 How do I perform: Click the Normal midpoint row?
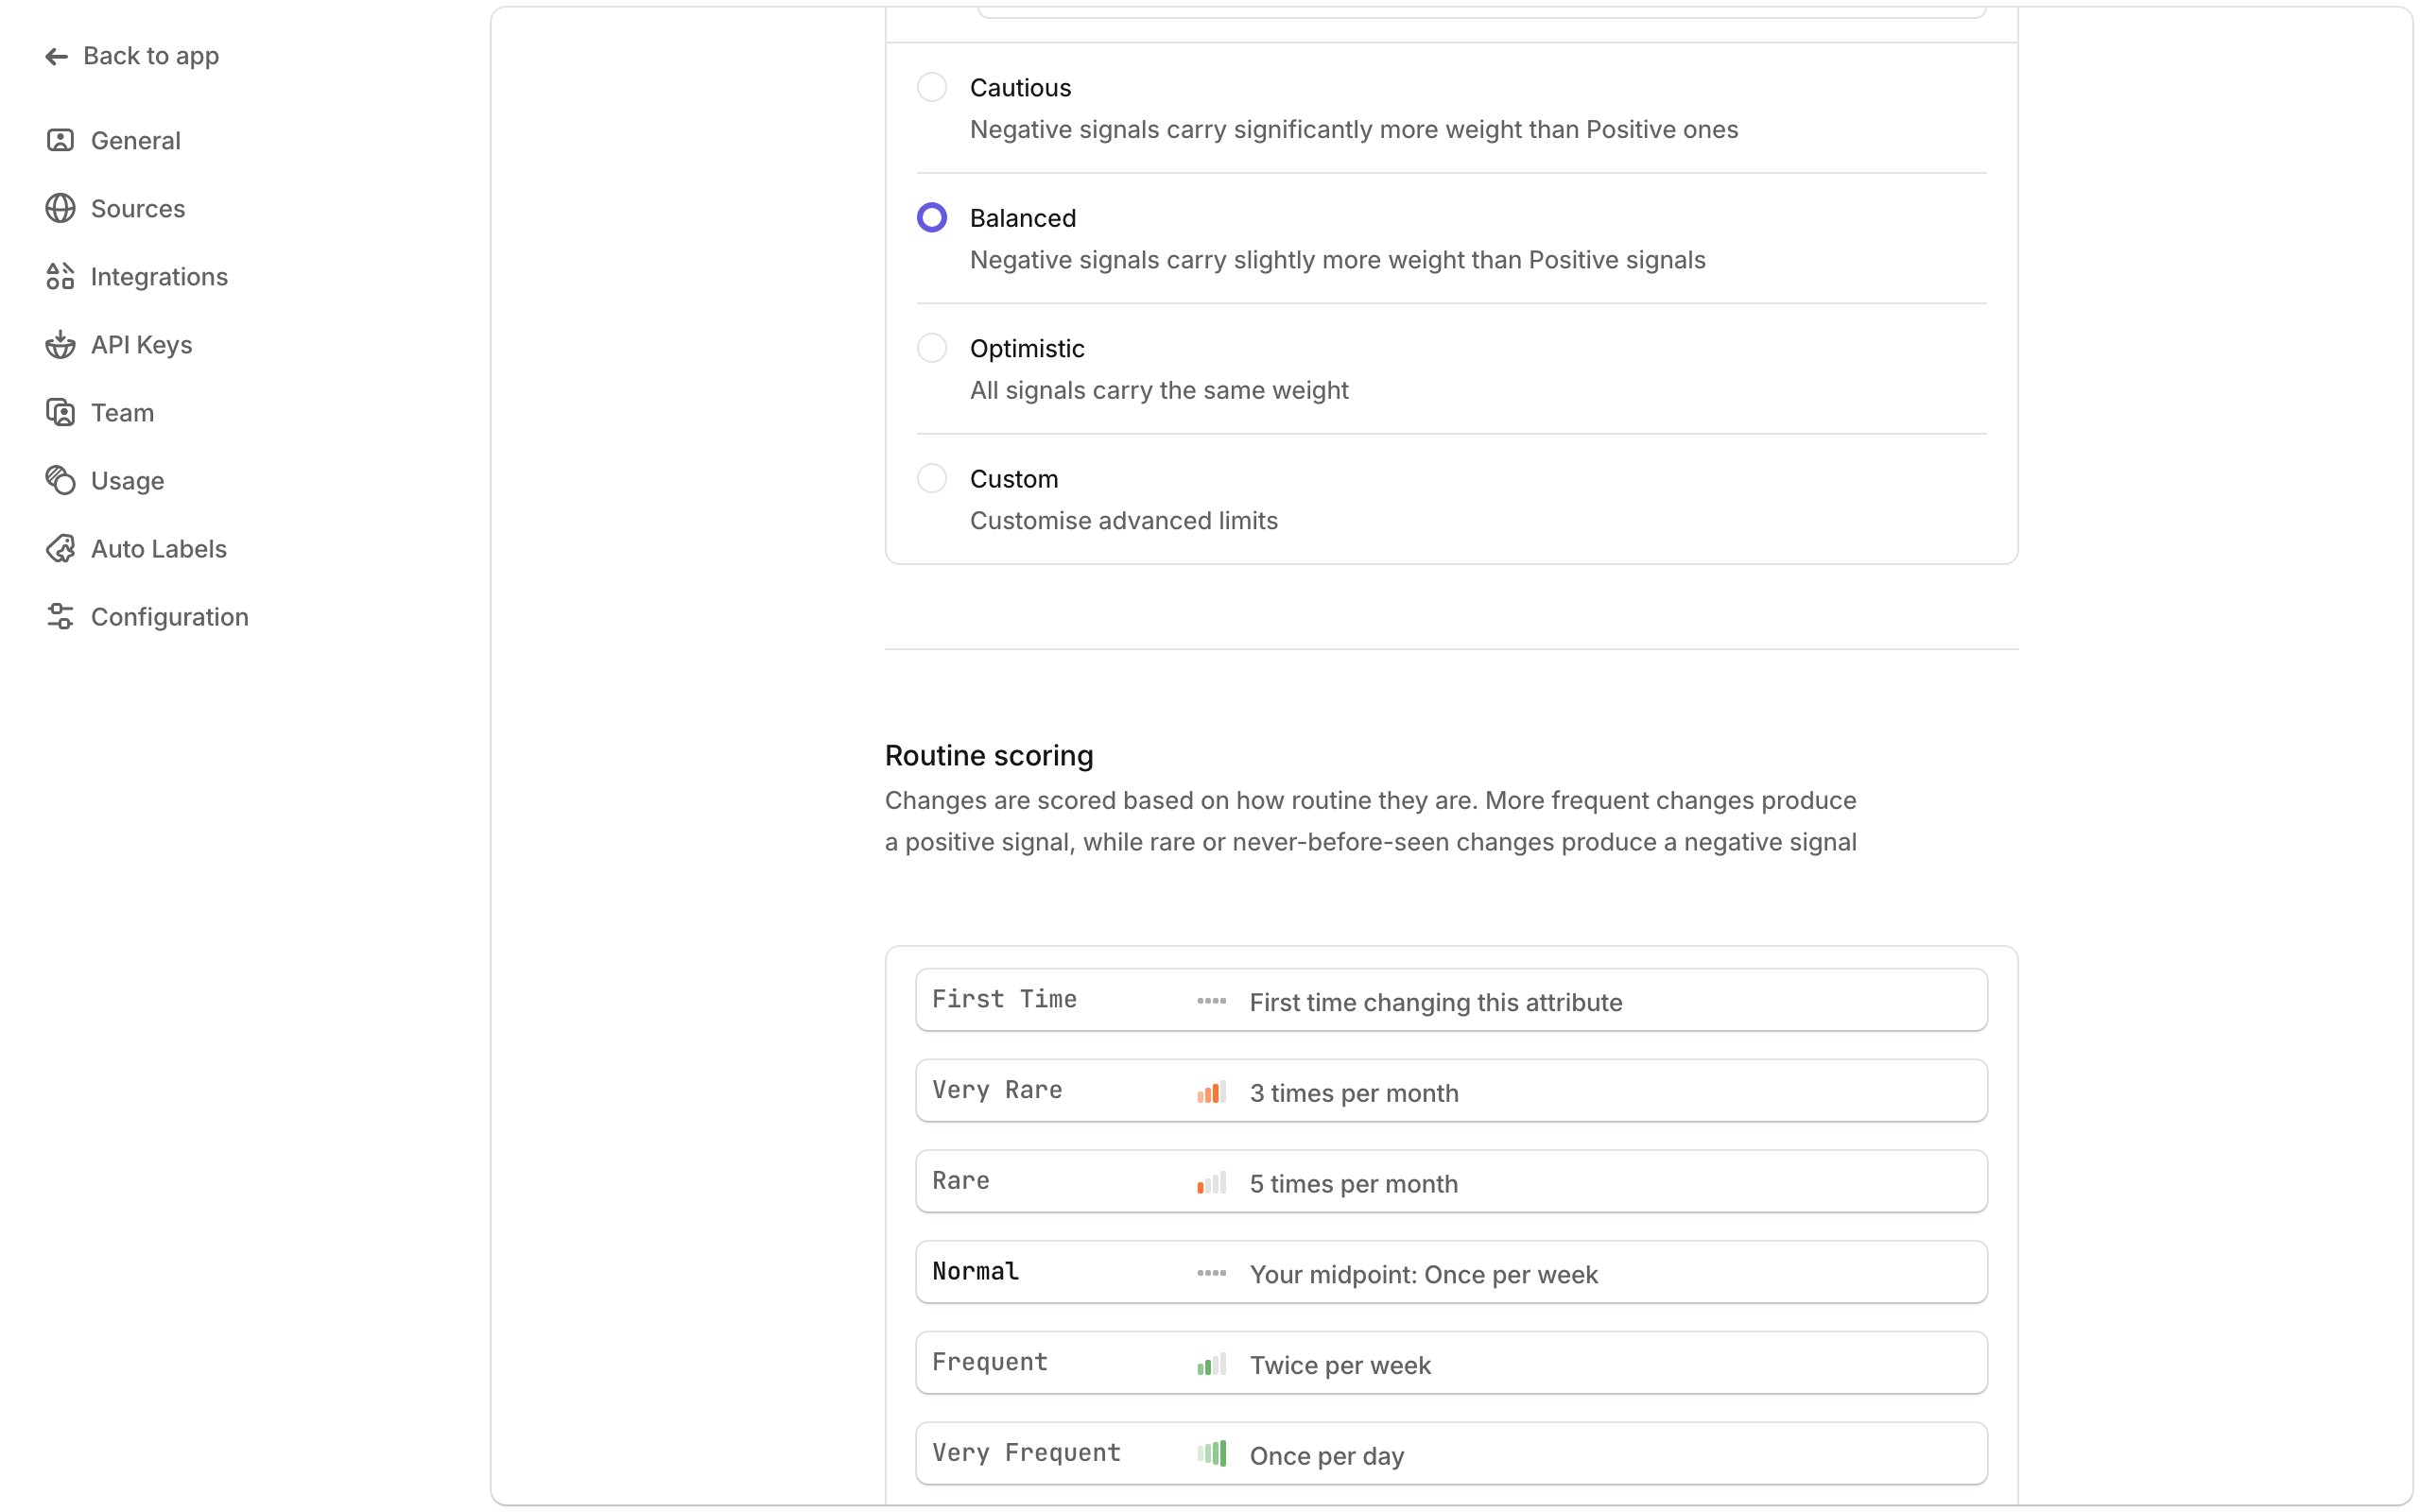(x=1450, y=1272)
